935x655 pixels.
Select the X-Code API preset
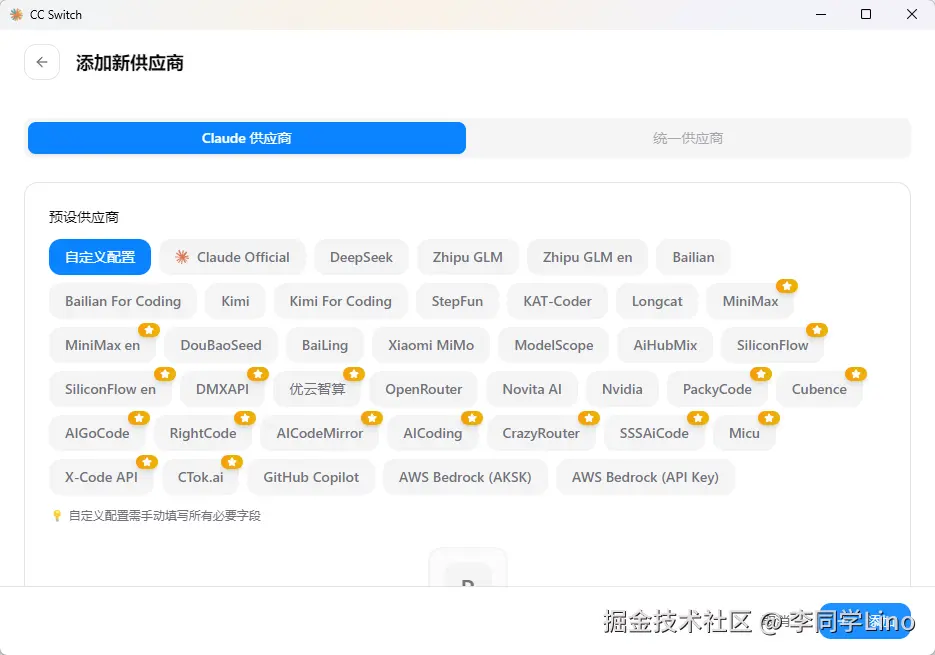(101, 477)
